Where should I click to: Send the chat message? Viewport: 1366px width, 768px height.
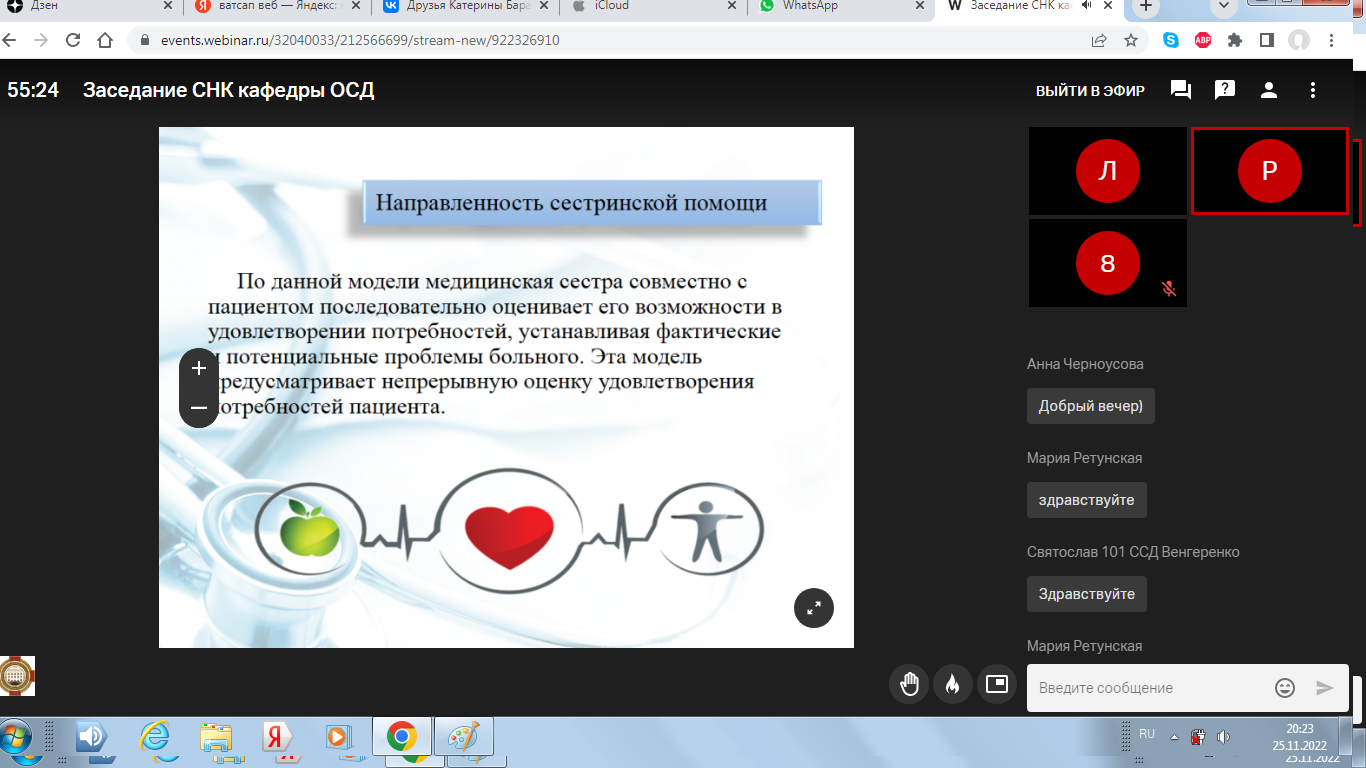1325,688
